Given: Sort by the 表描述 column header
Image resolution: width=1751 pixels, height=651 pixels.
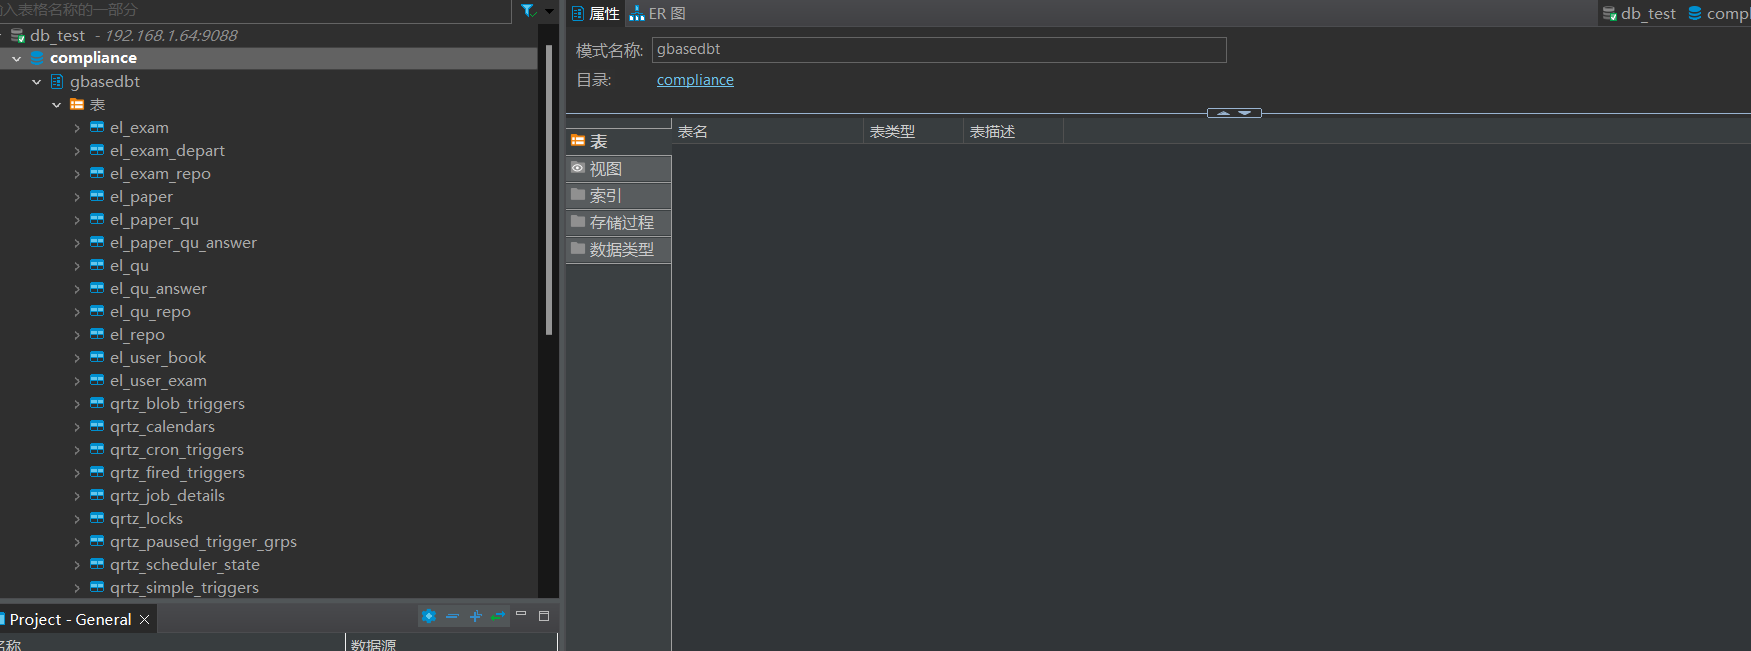Looking at the screenshot, I should [x=1013, y=132].
